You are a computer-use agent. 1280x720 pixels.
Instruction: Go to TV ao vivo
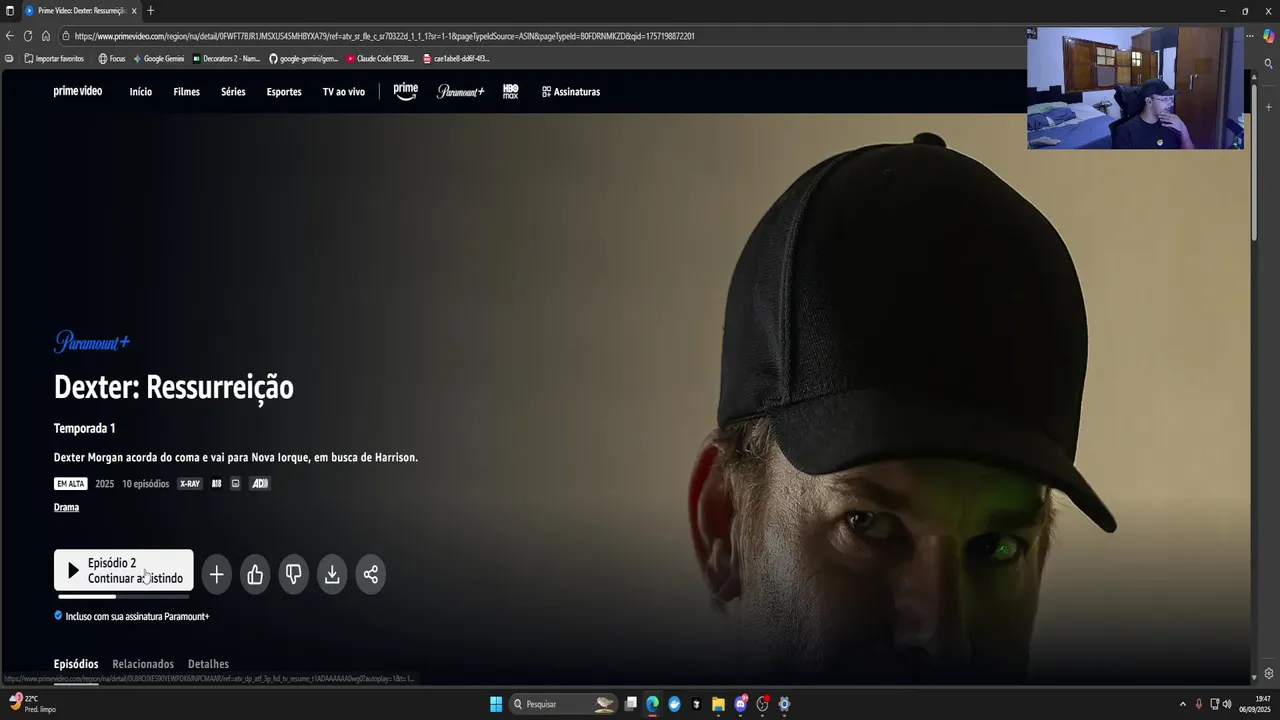[x=344, y=92]
